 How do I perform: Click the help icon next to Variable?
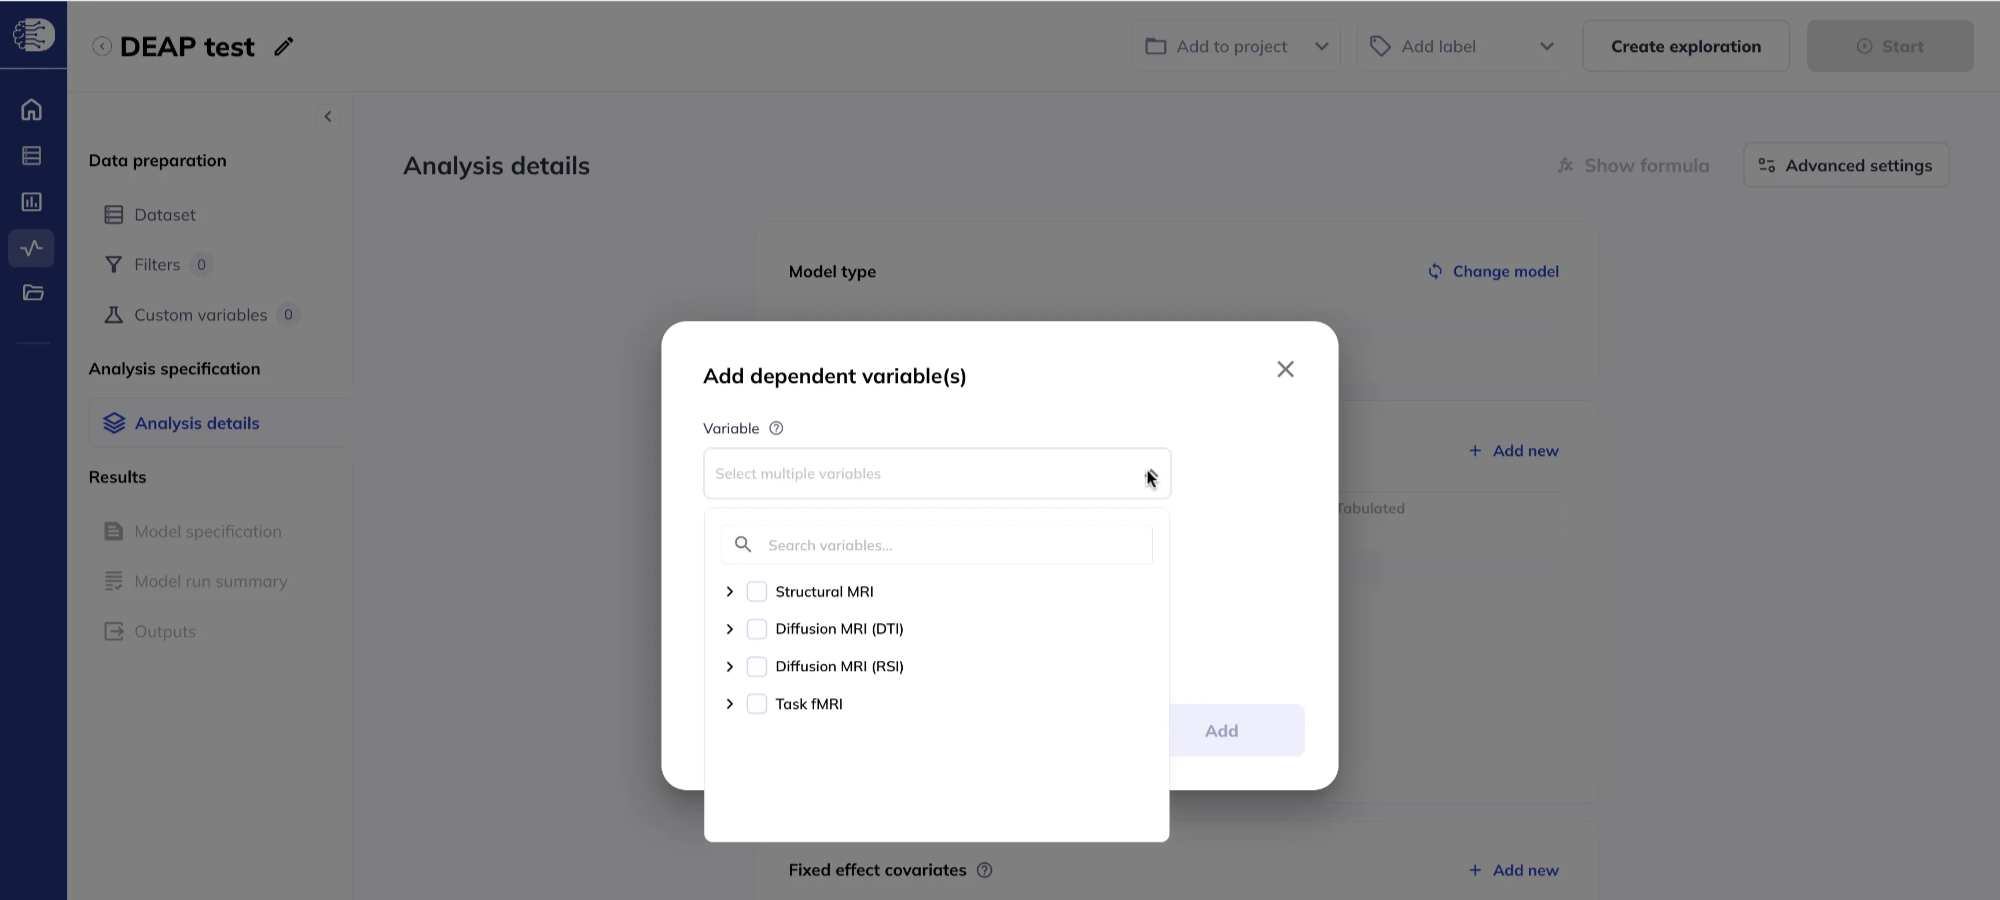(776, 428)
